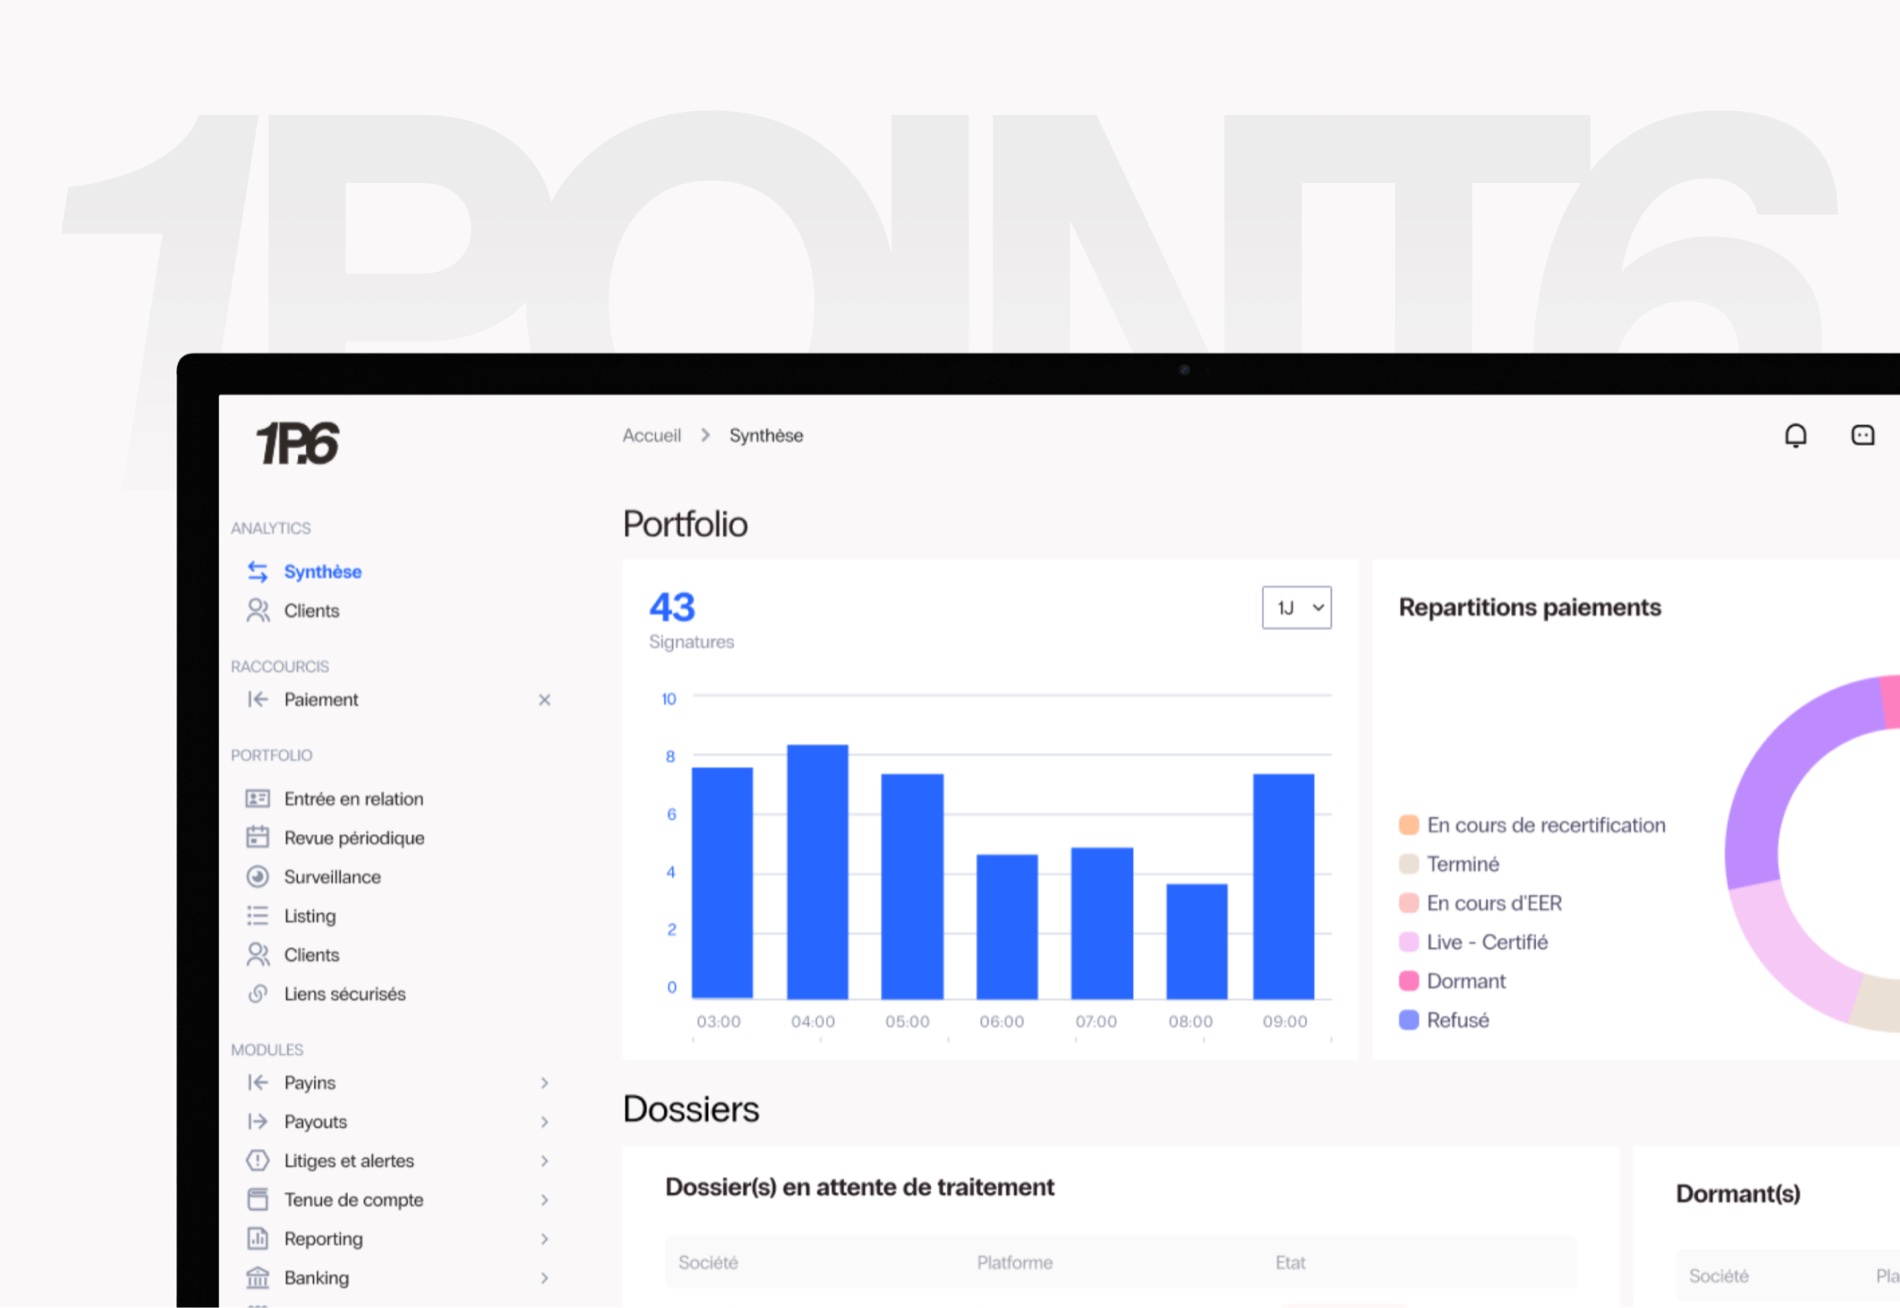Select Surveillance in Portfolio menu
1900x1308 pixels.
tap(332, 876)
